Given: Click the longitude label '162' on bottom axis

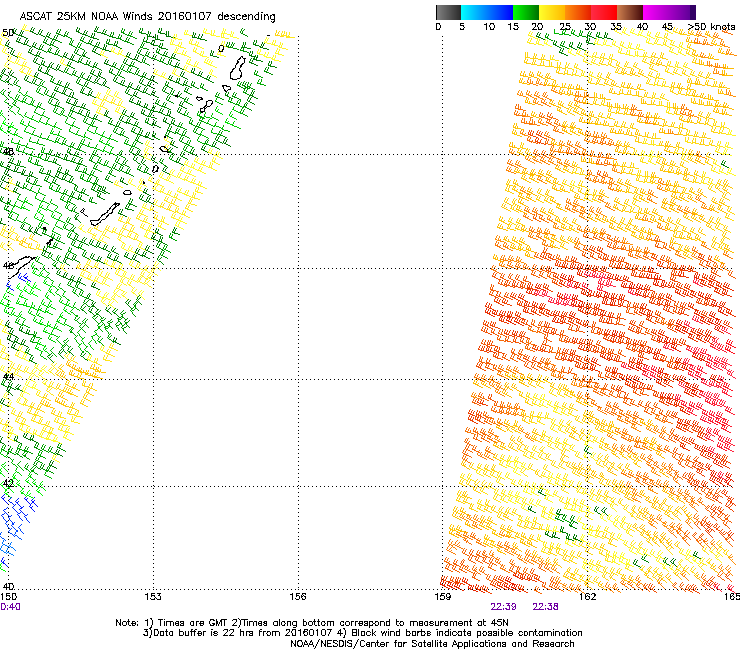Looking at the screenshot, I should tap(588, 597).
